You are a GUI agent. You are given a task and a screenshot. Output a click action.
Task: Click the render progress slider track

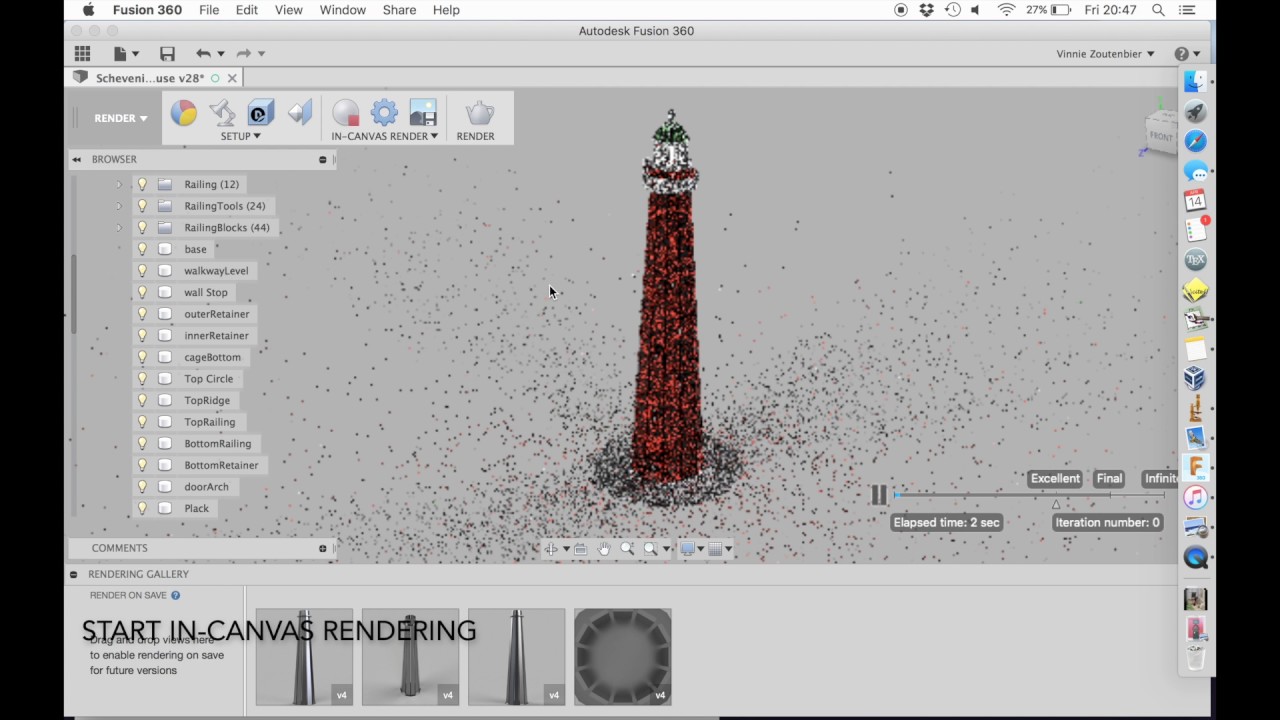(x=1030, y=495)
